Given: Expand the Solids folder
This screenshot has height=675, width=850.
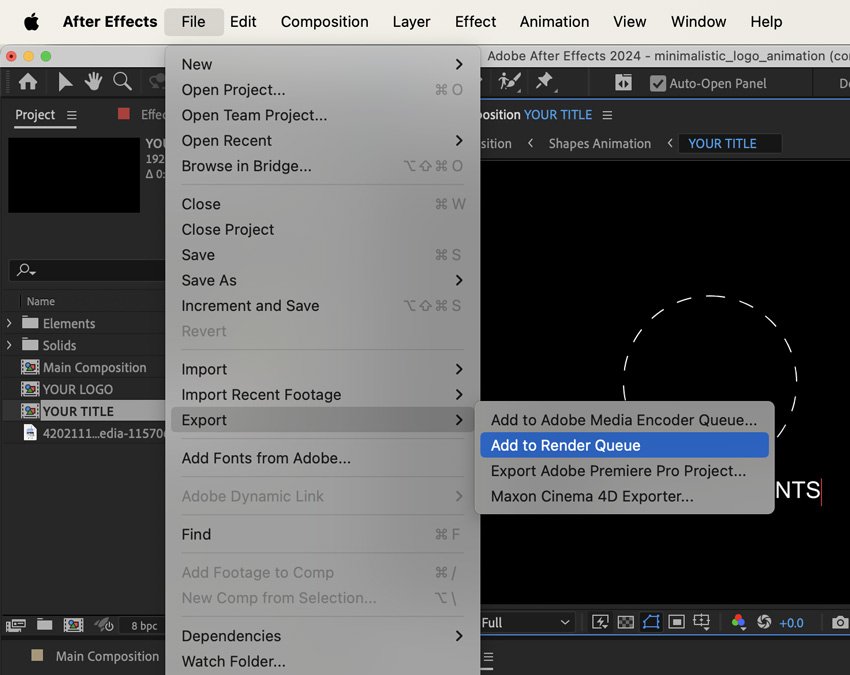Looking at the screenshot, I should click(x=9, y=345).
